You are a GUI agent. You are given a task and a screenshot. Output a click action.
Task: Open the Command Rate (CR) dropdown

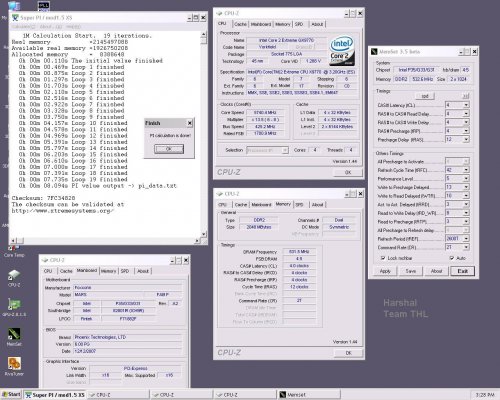(466, 247)
